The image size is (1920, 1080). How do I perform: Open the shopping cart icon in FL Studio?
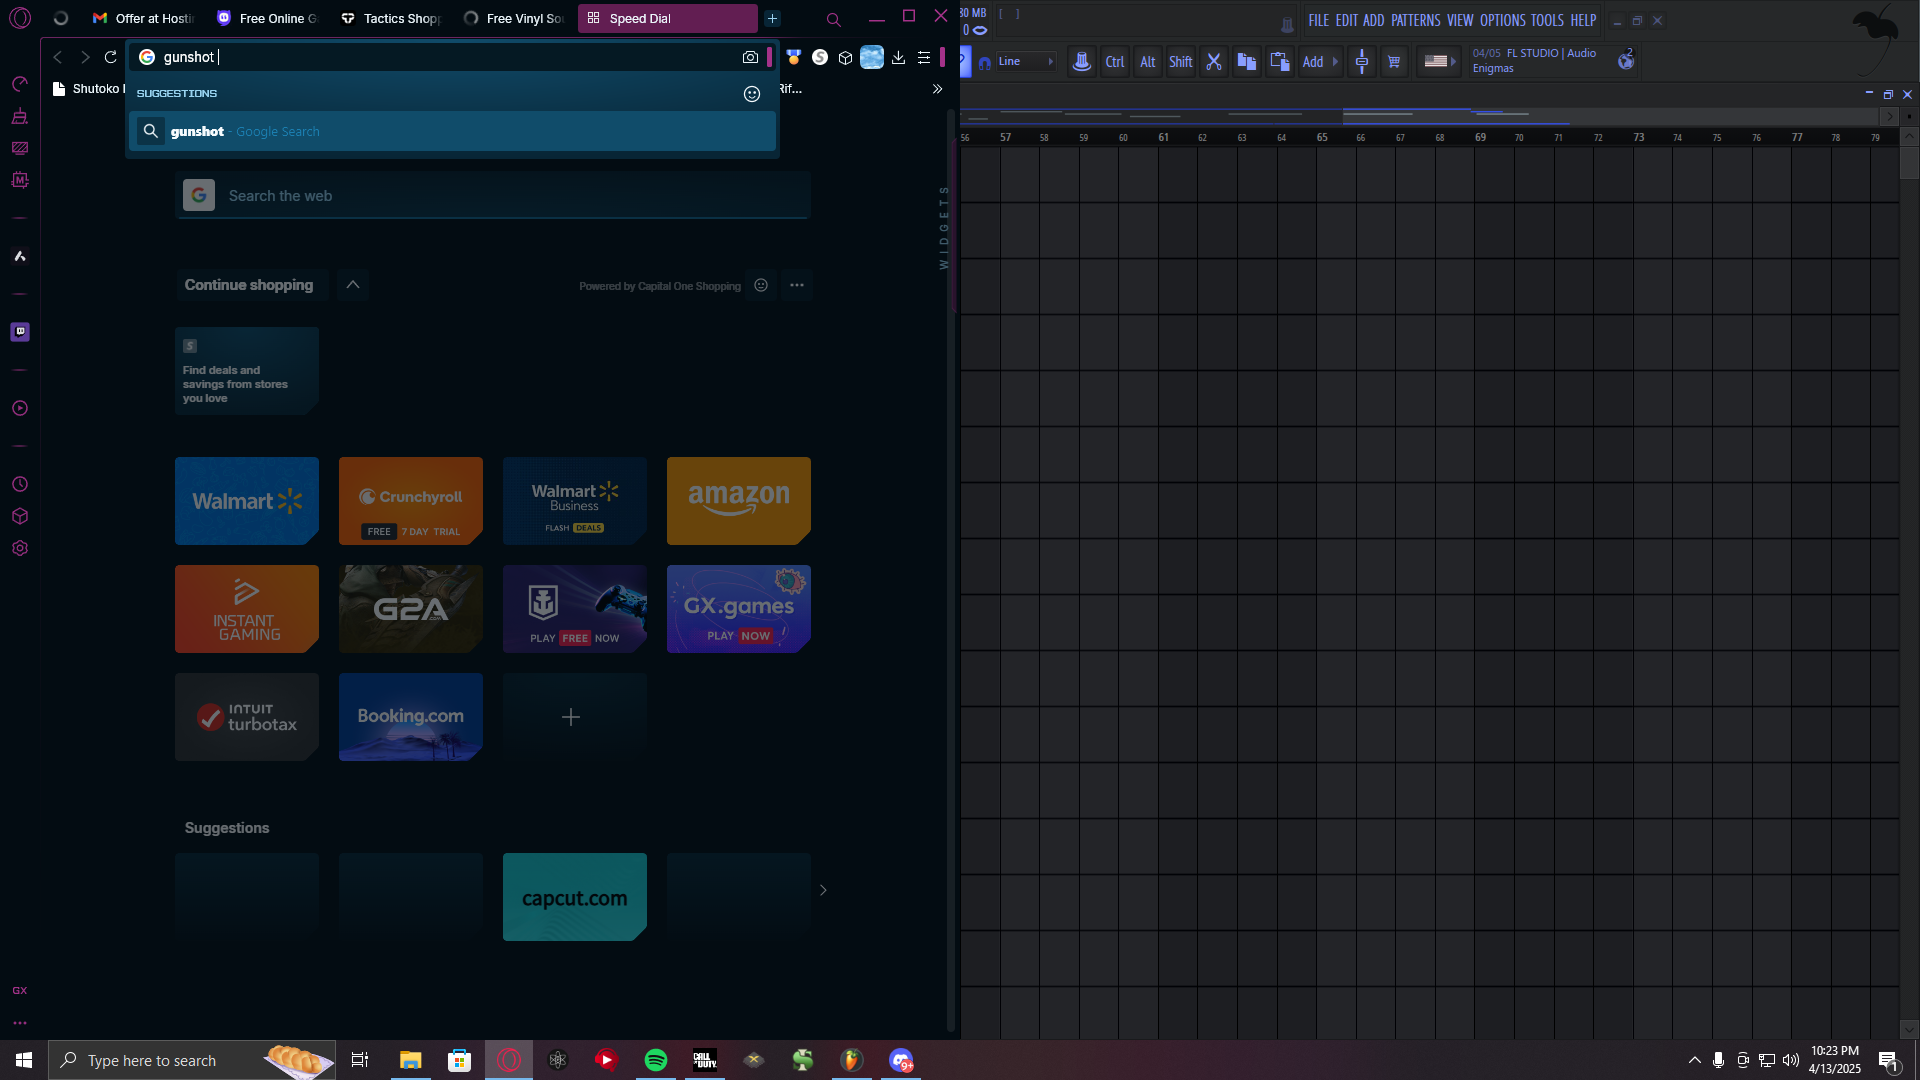1394,62
